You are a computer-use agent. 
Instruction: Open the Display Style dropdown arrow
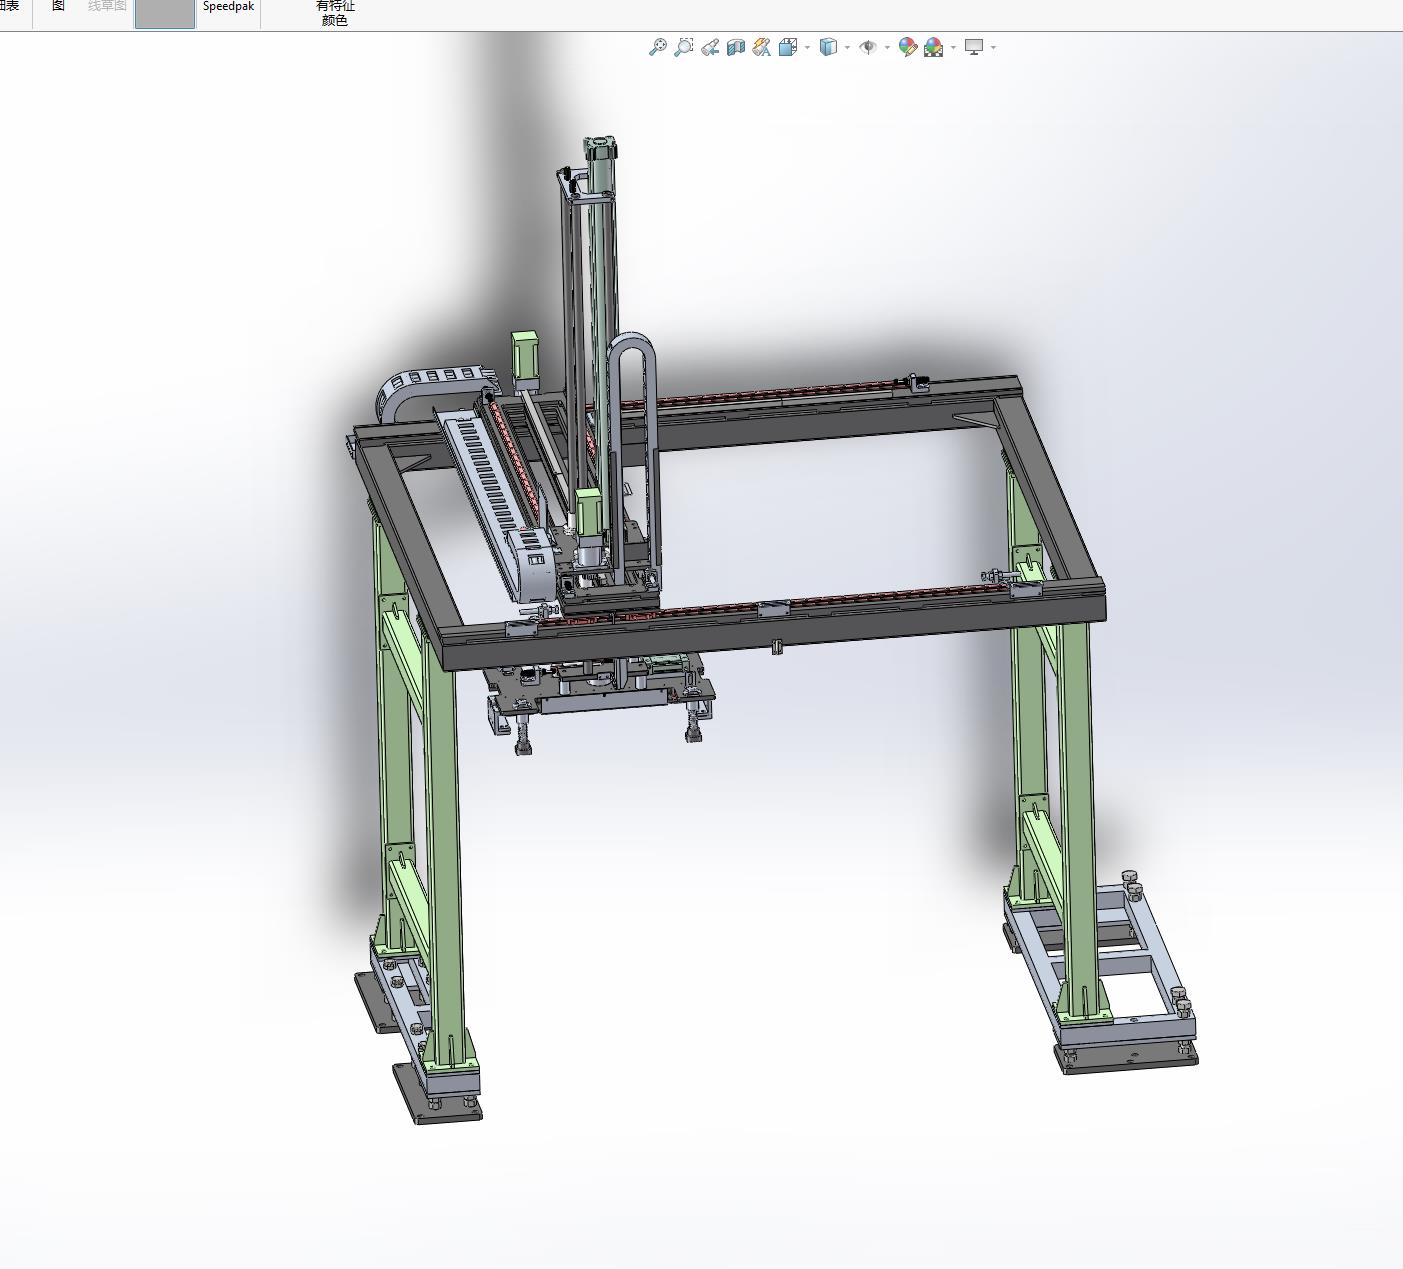847,47
